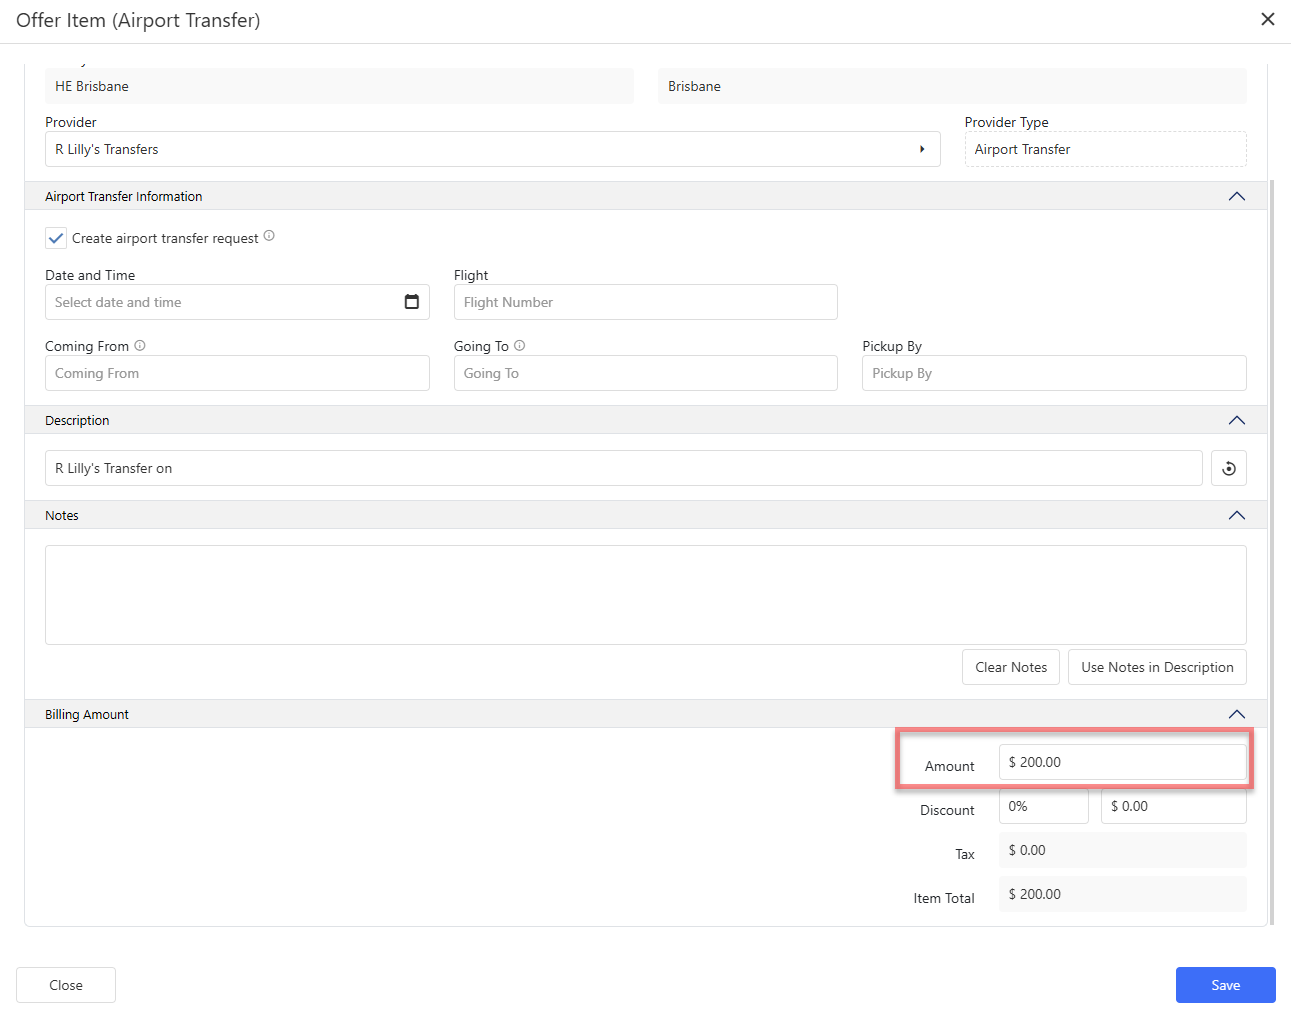
Task: Collapse the Description section chevron
Action: tap(1236, 420)
